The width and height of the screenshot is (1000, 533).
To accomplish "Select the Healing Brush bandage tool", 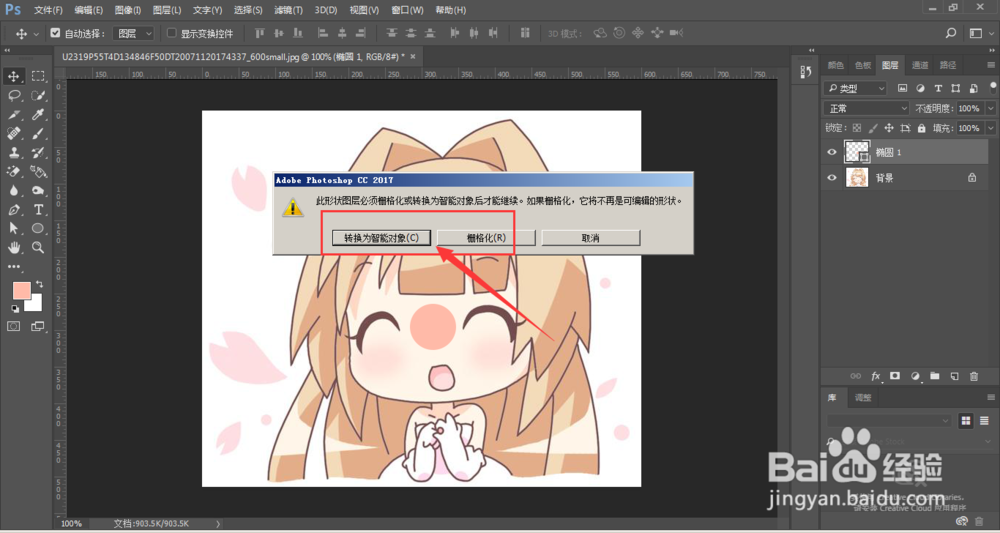I will point(13,134).
